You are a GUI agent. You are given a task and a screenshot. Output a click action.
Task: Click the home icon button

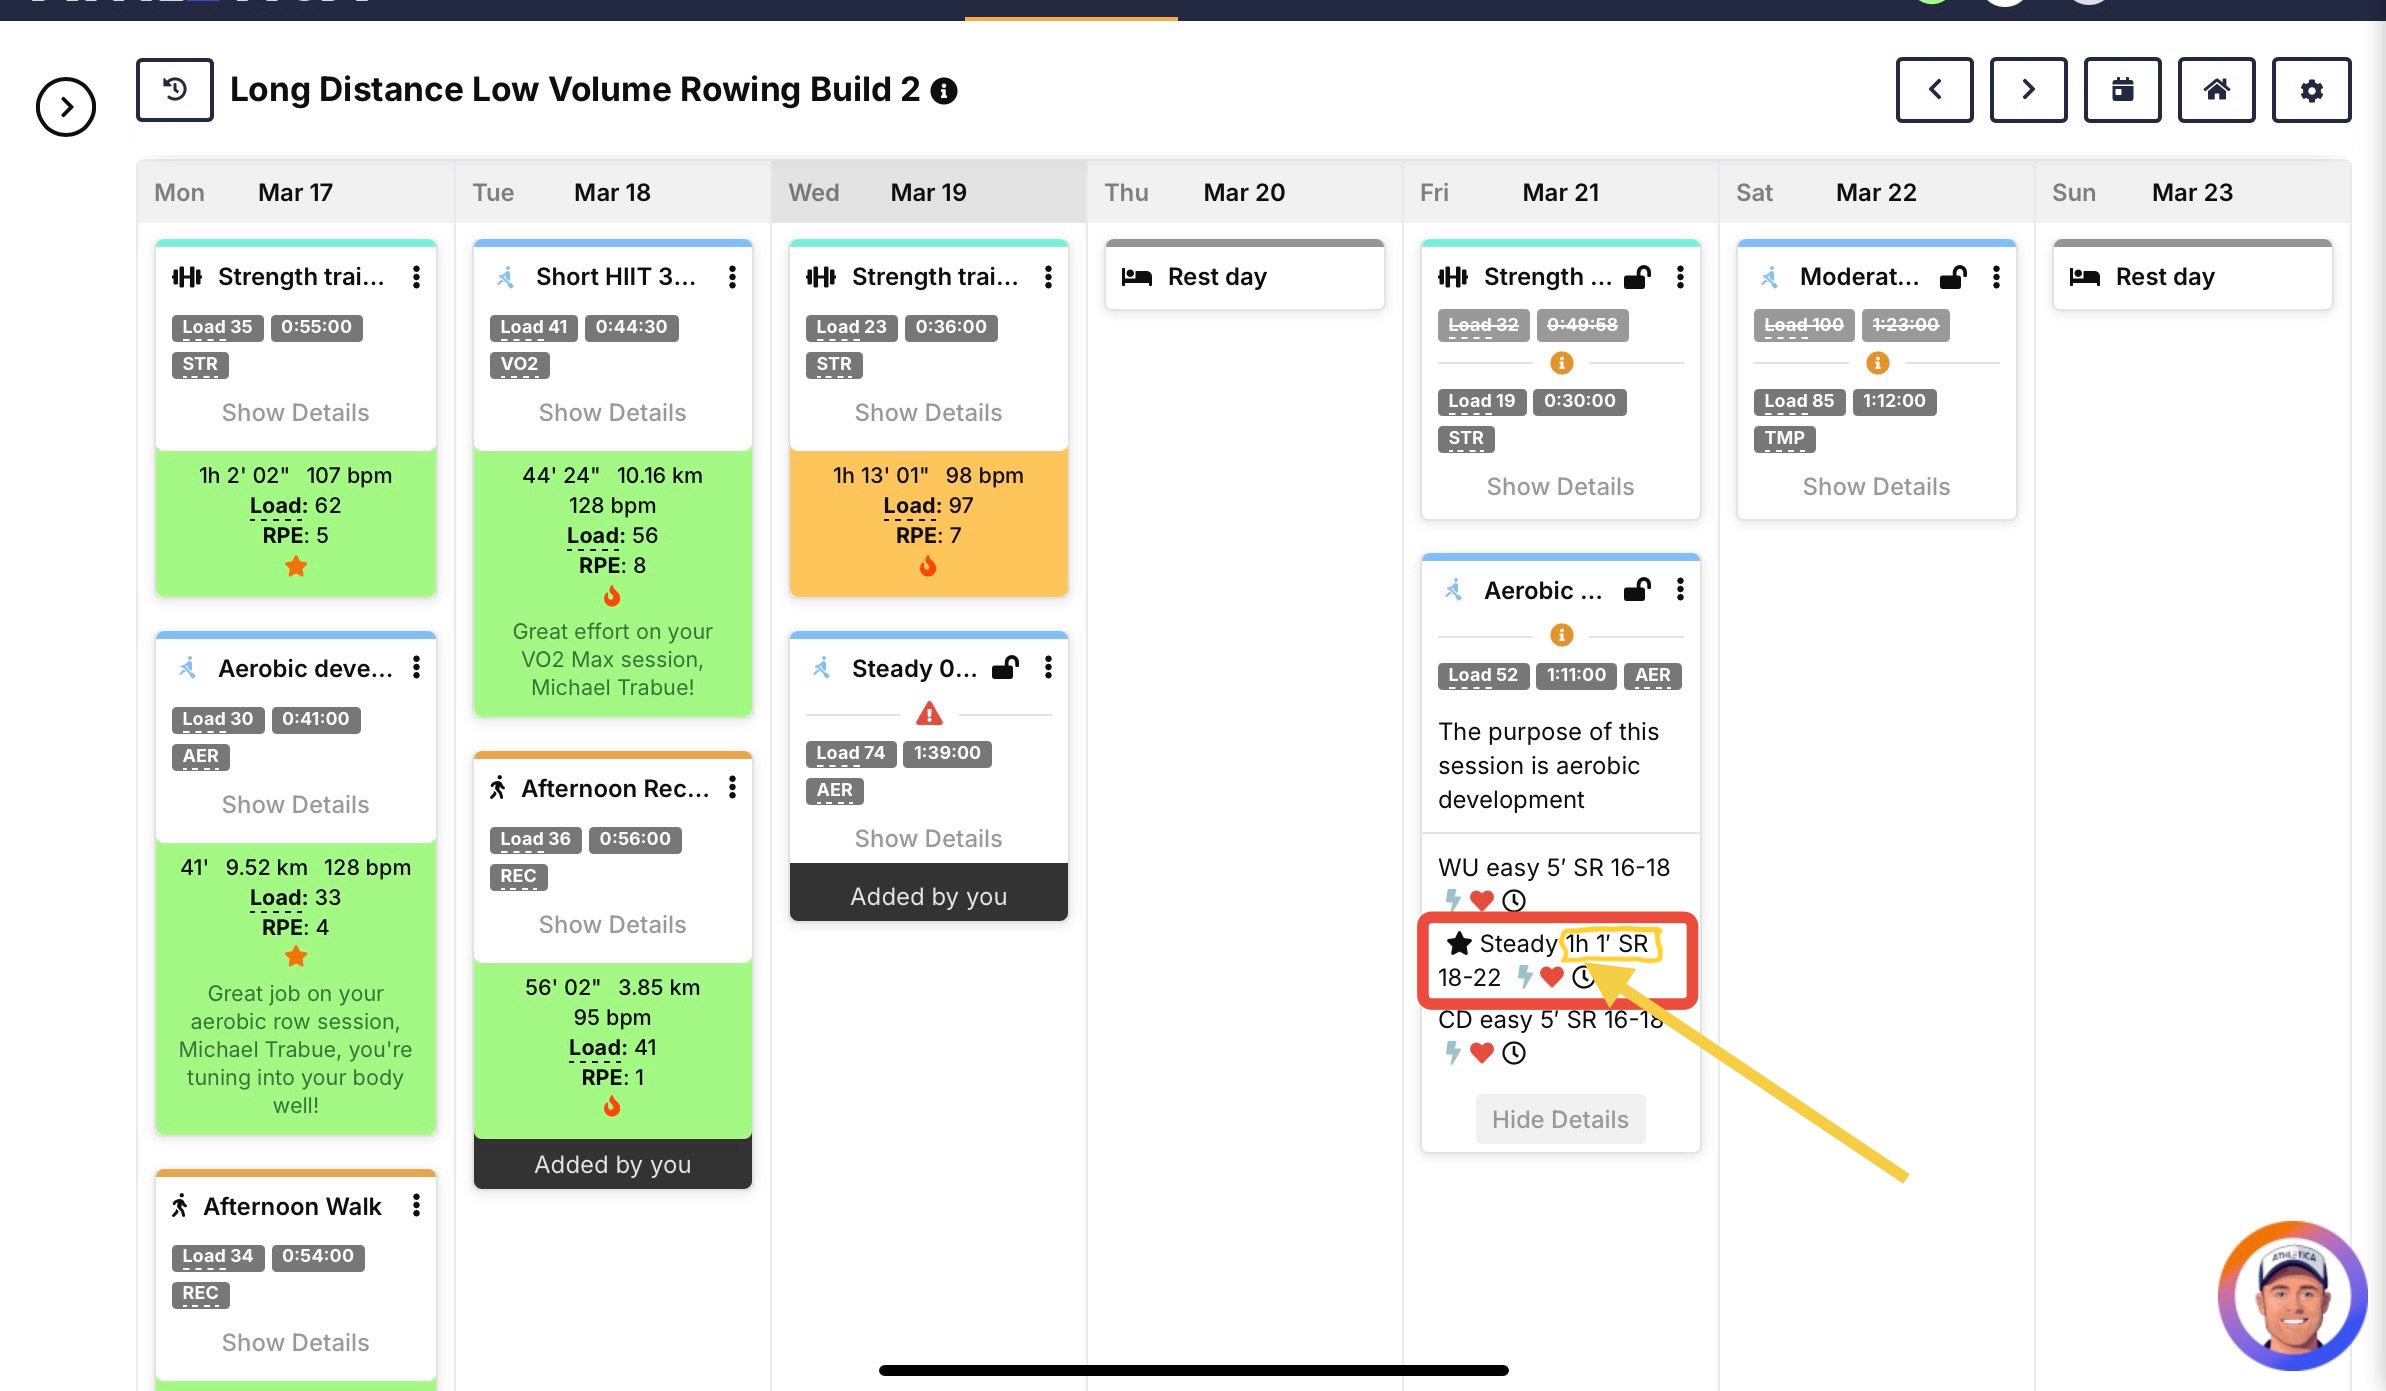(x=2216, y=90)
